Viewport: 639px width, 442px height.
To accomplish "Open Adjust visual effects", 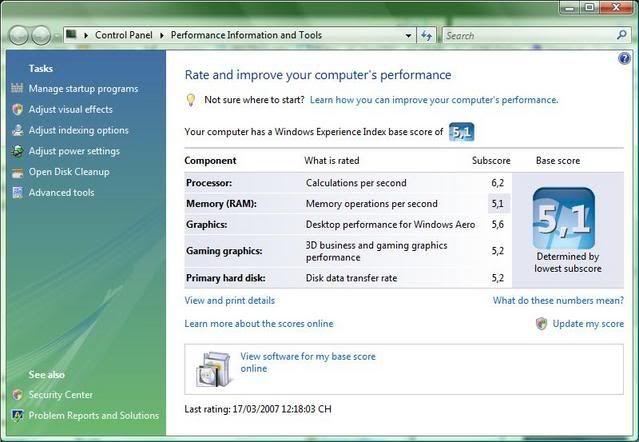I will click(x=71, y=109).
